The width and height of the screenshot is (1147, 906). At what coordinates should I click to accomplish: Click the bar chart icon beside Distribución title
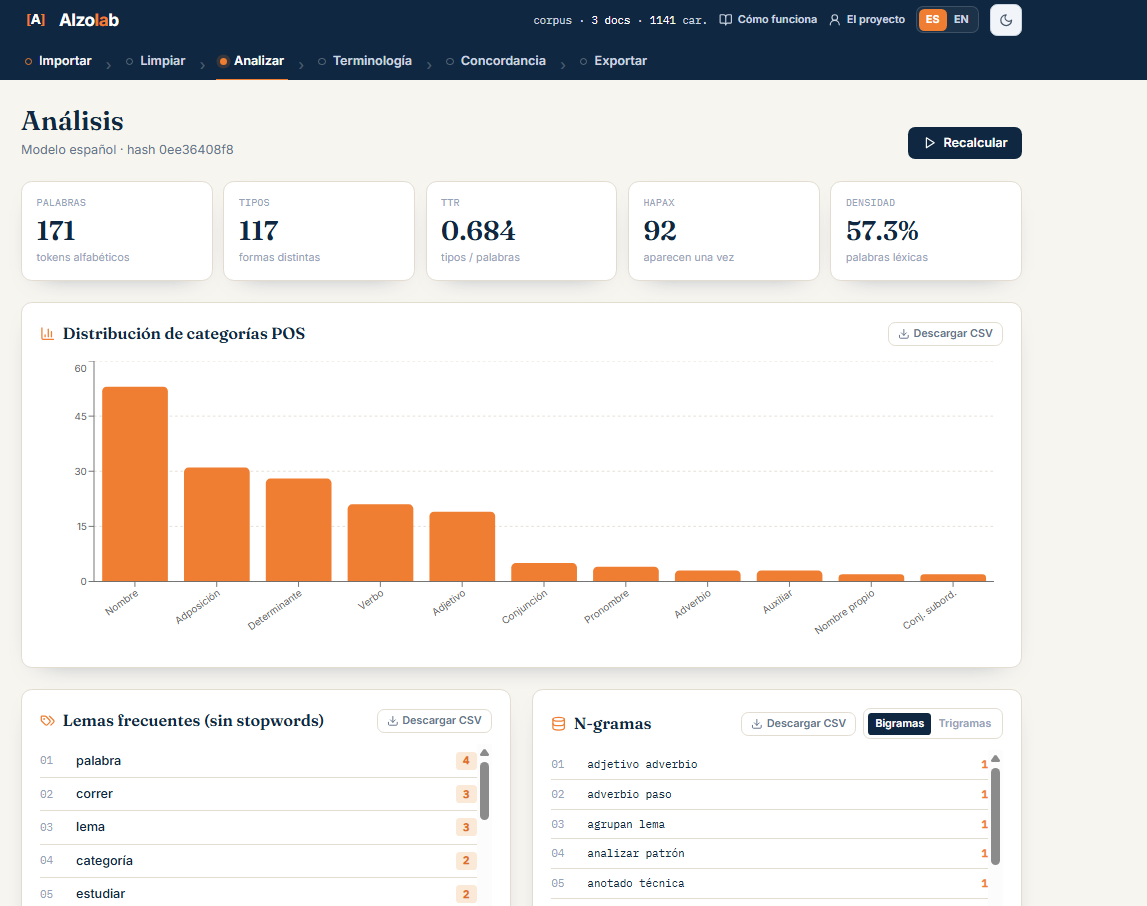point(48,334)
